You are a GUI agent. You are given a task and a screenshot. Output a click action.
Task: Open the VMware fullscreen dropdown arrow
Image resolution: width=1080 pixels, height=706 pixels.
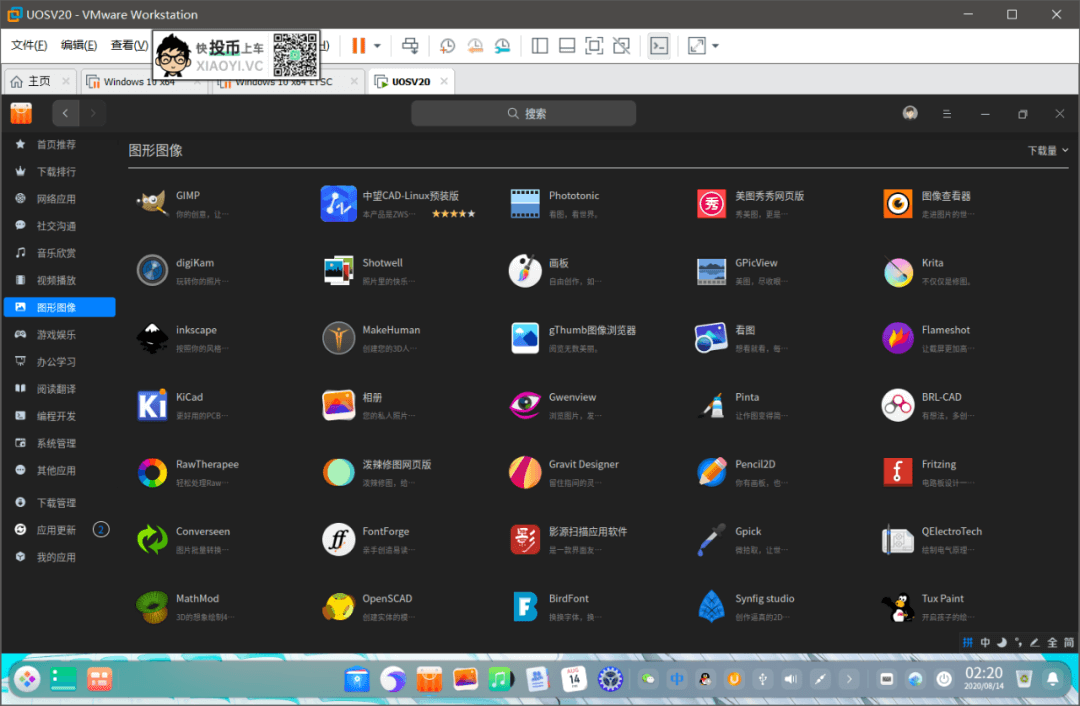[x=716, y=46]
